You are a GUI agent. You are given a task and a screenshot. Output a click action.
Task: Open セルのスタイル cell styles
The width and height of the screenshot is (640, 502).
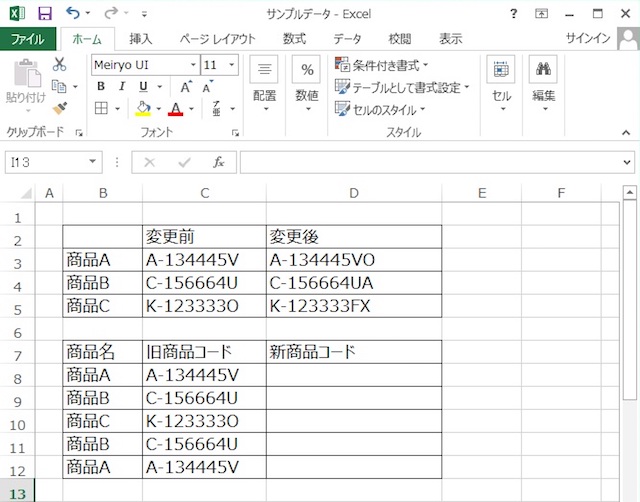point(380,109)
